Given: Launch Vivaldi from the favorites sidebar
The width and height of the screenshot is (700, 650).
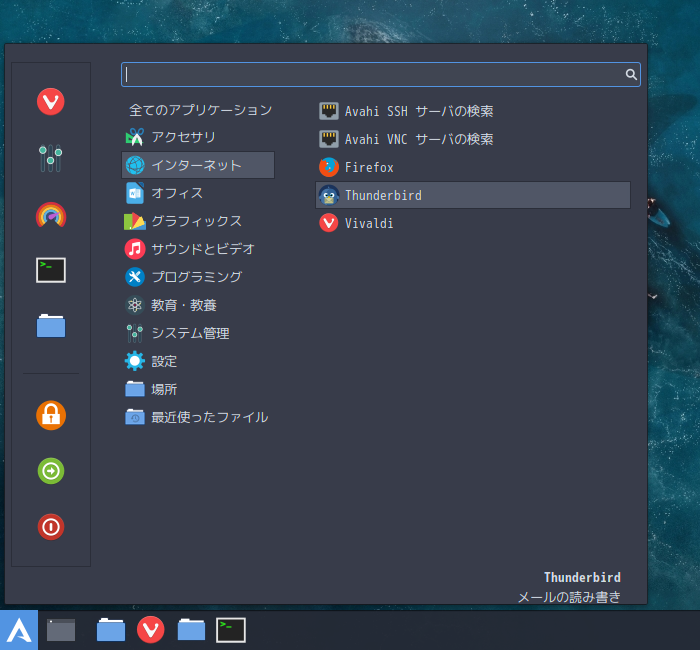Looking at the screenshot, I should click(x=50, y=102).
